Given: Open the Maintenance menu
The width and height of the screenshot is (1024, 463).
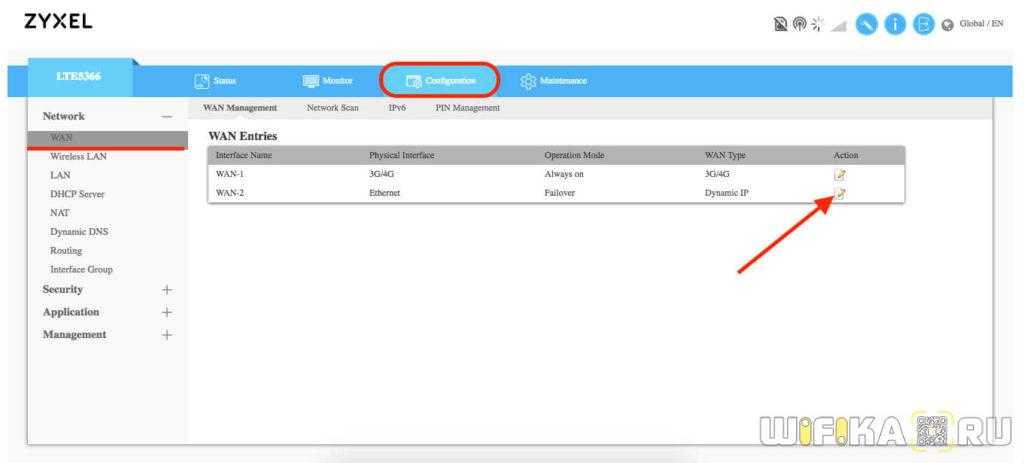Looking at the screenshot, I should pyautogui.click(x=554, y=80).
